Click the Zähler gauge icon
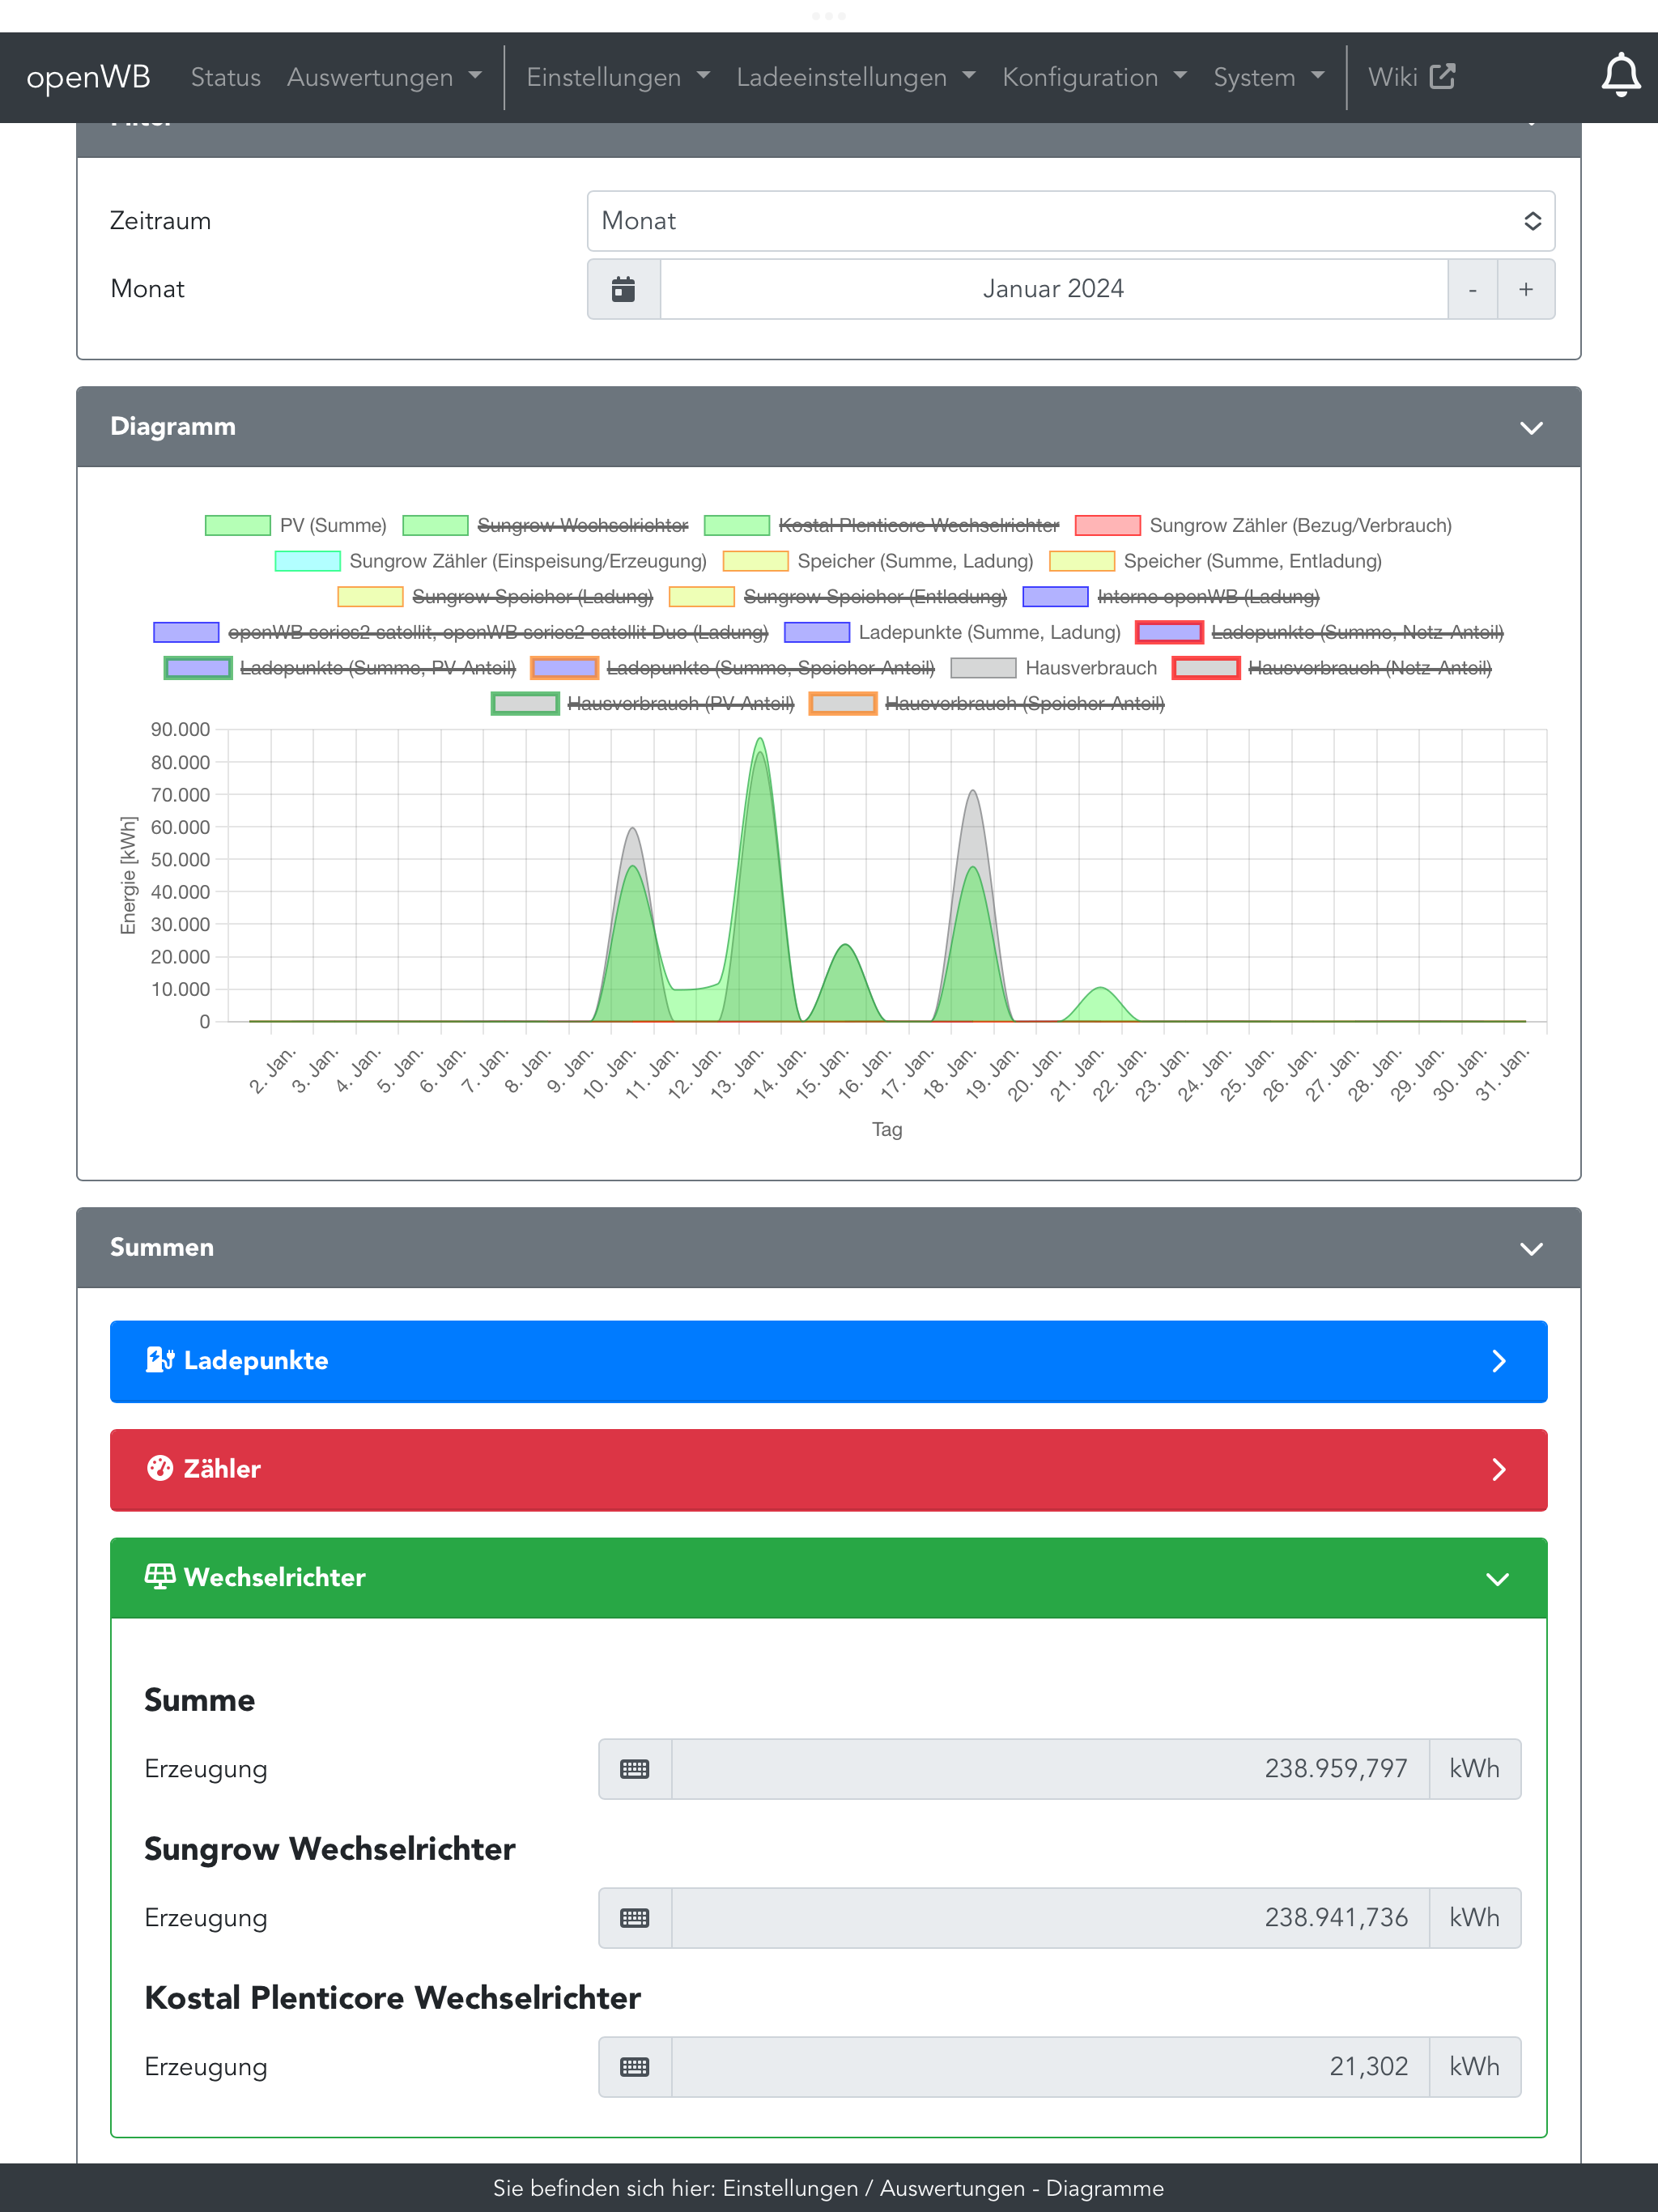The height and width of the screenshot is (2212, 1658). coord(160,1468)
